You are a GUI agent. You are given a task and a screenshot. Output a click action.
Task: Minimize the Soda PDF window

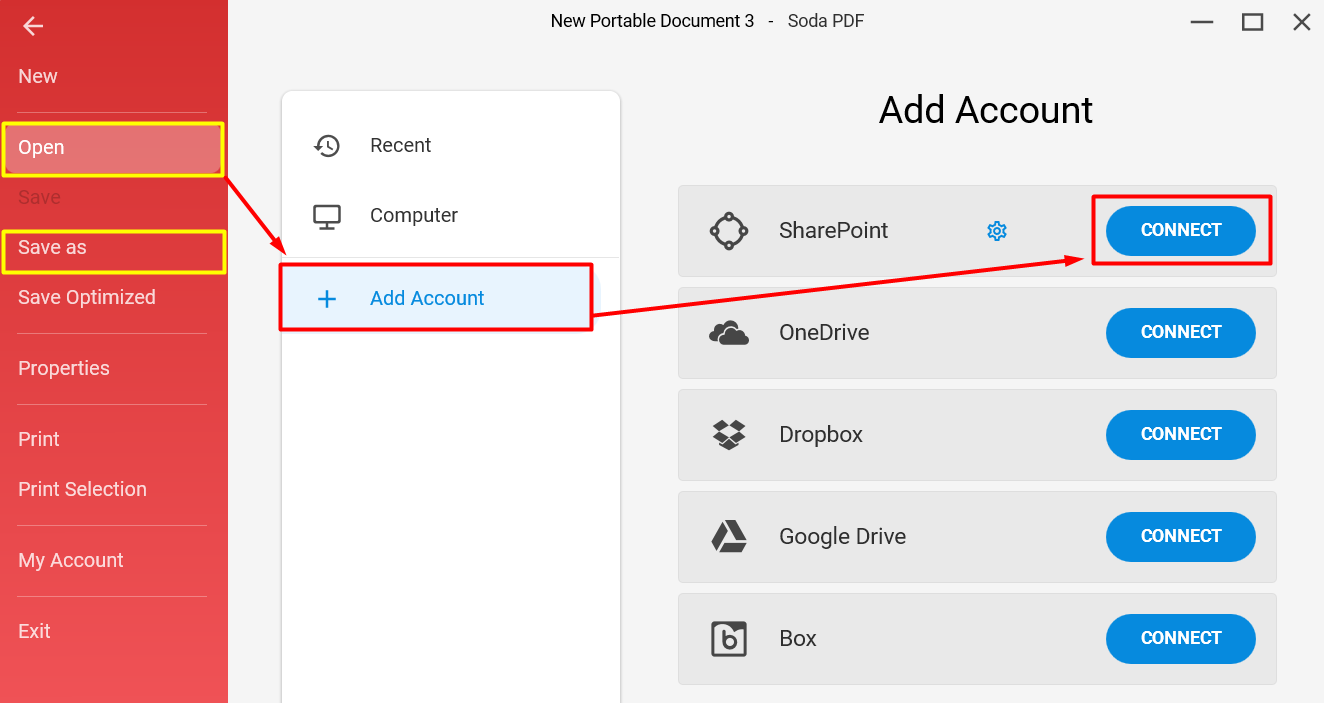(x=1203, y=21)
